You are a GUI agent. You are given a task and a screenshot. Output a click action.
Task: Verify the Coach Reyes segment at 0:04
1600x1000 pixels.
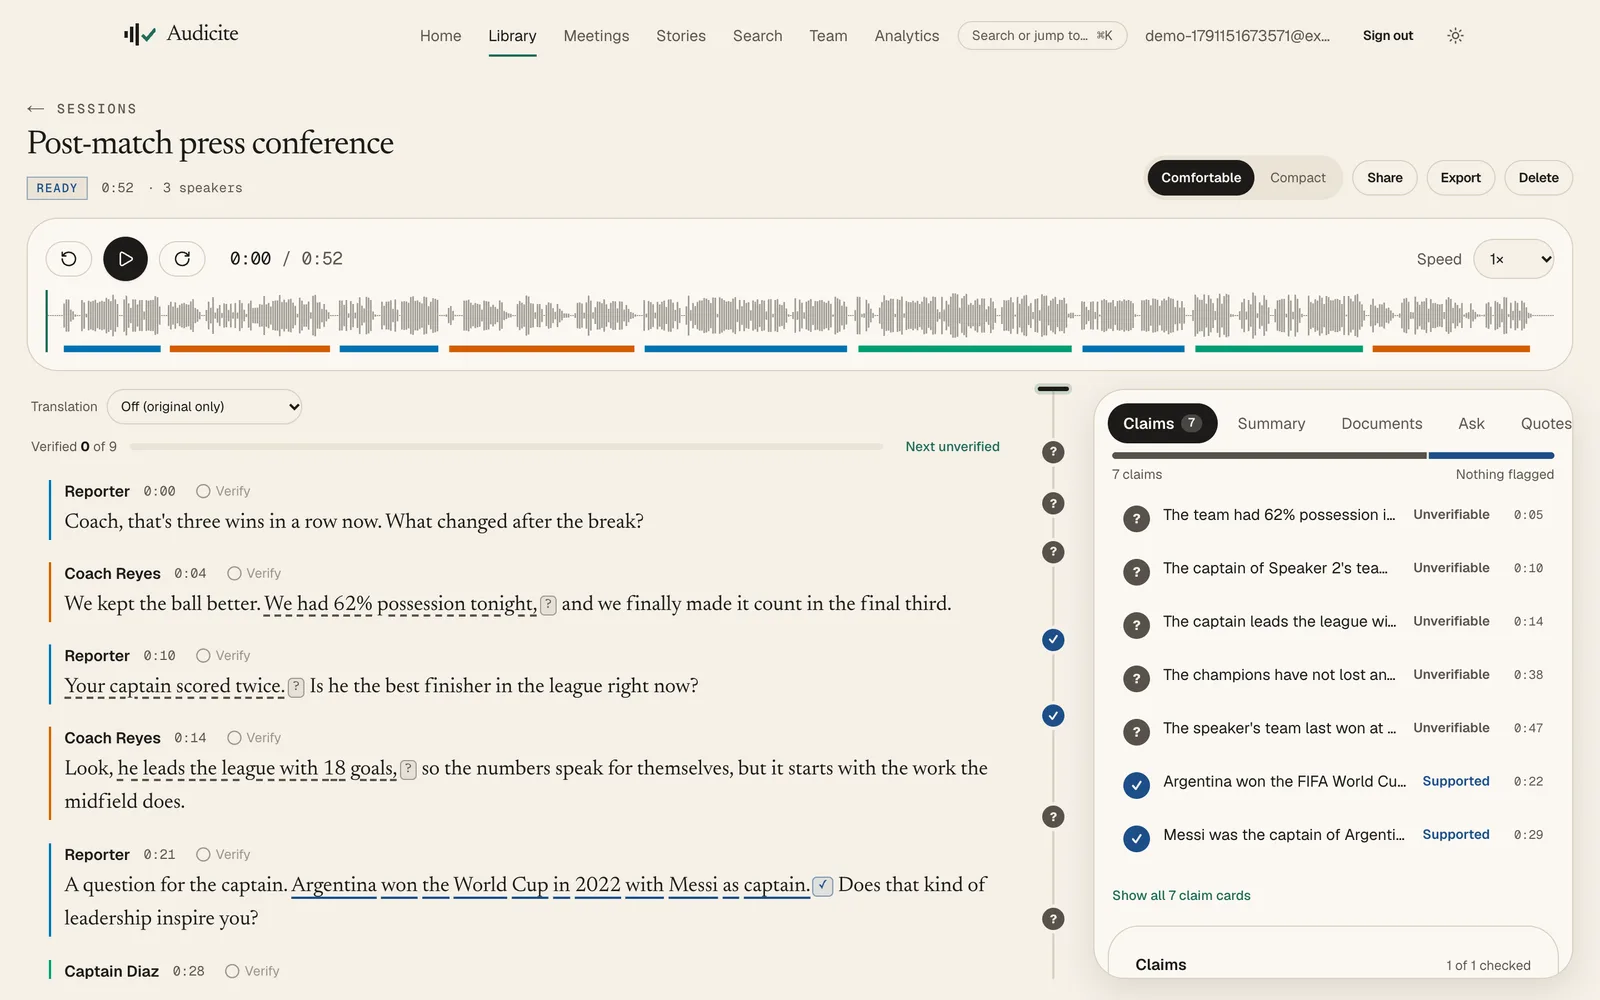(x=254, y=573)
